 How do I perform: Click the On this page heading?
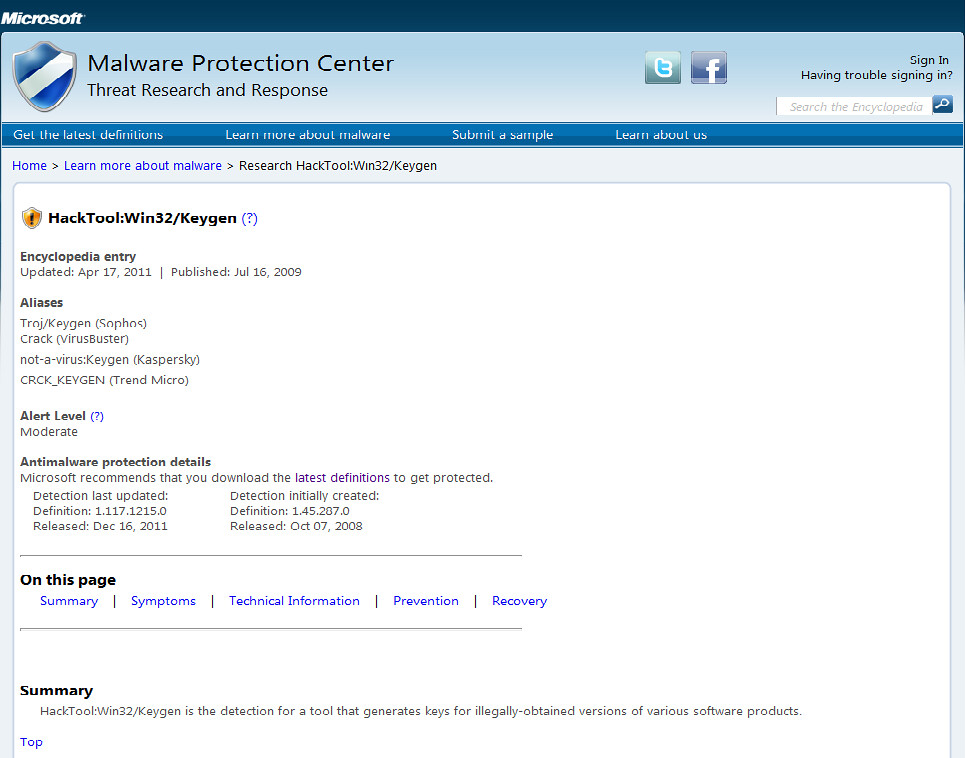coord(68,580)
